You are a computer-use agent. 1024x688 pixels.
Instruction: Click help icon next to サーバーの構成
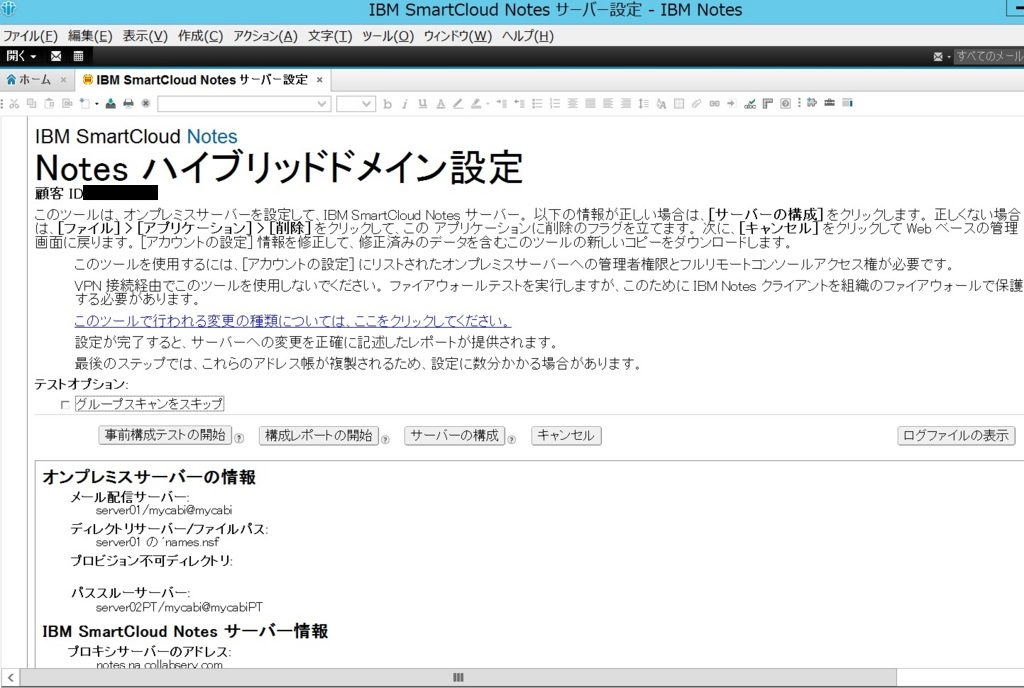[511, 439]
